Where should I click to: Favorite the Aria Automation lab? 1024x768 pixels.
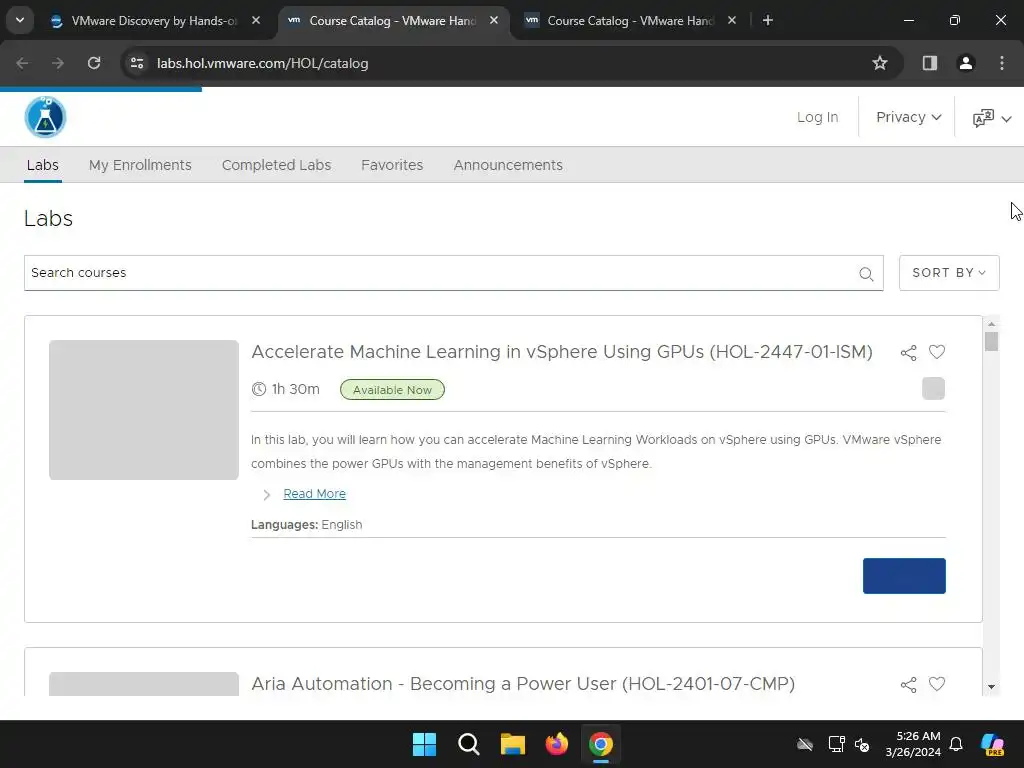click(937, 684)
